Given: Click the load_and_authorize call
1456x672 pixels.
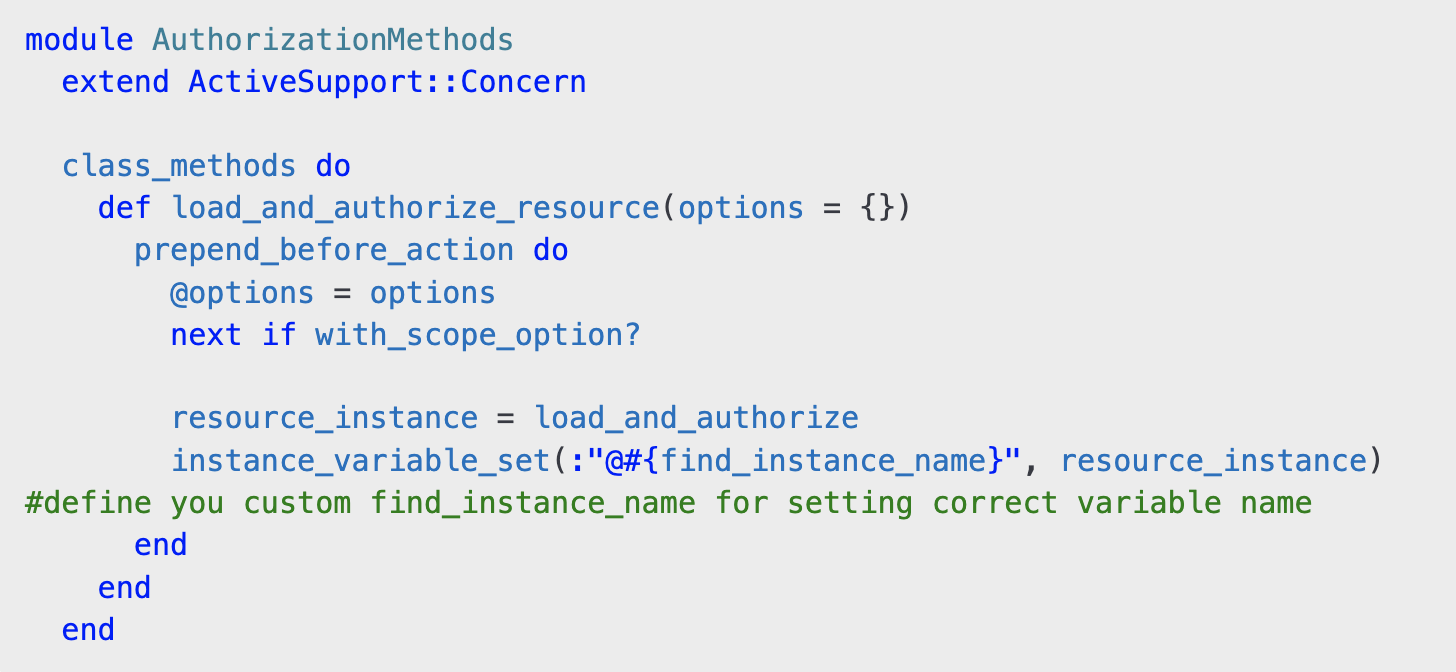Looking at the screenshot, I should click(696, 418).
